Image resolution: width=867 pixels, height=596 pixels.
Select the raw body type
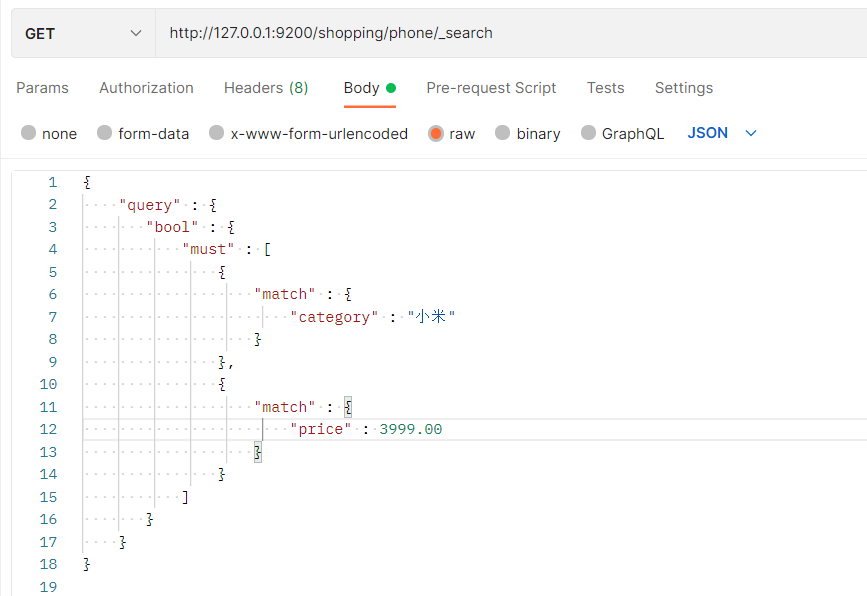[452, 133]
